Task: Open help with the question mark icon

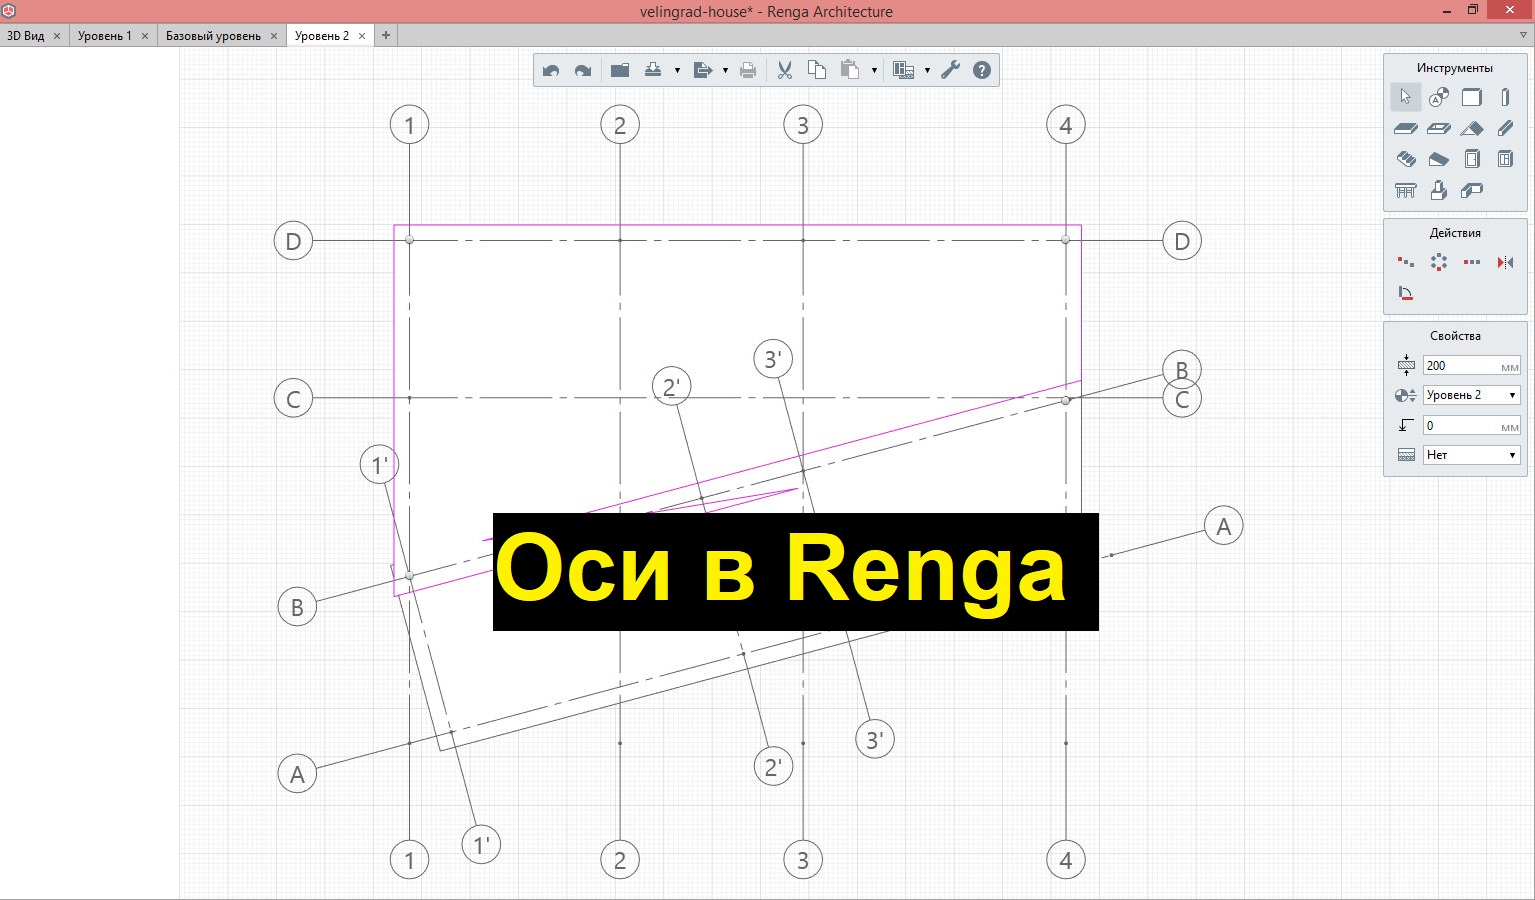Action: click(x=982, y=70)
